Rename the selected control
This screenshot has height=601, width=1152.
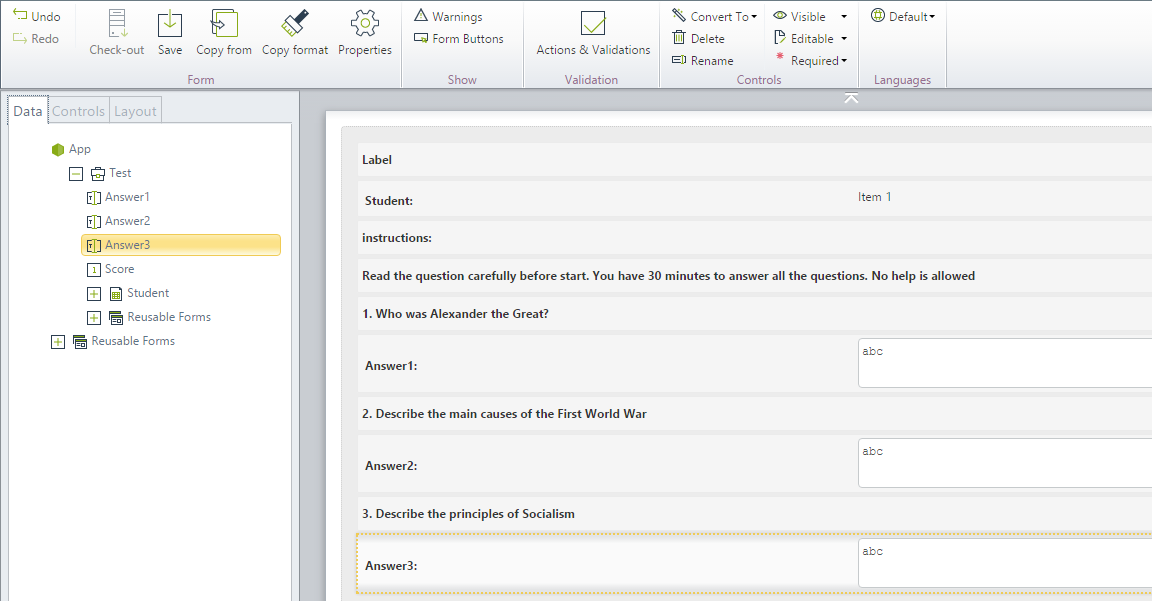(x=702, y=60)
